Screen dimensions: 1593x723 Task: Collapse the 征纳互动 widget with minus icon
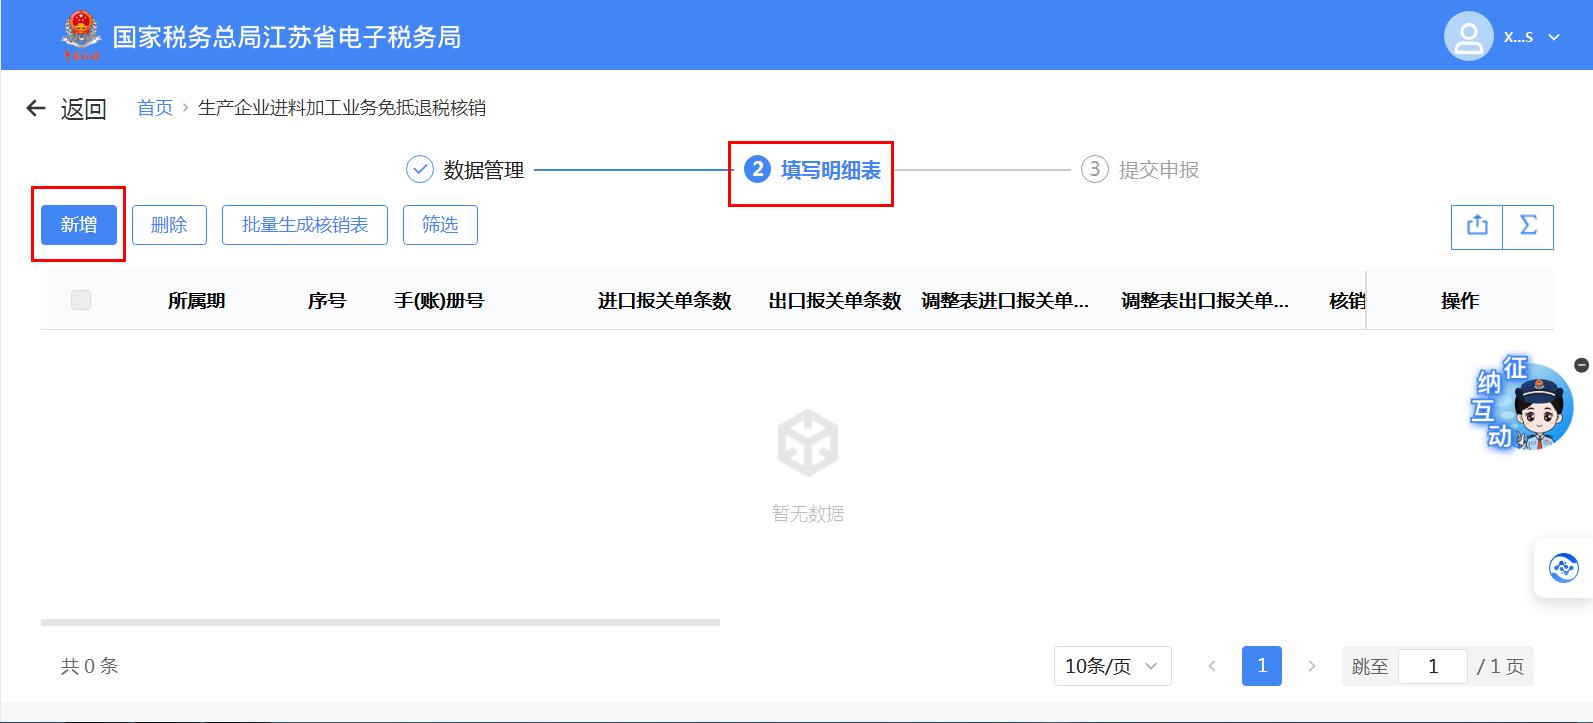click(x=1581, y=365)
